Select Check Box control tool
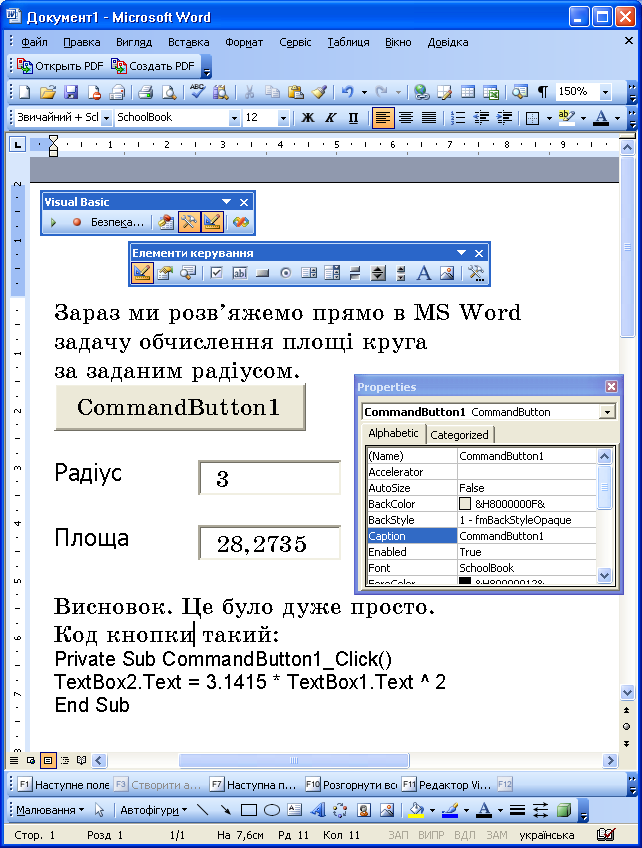The image size is (642, 848). click(216, 273)
